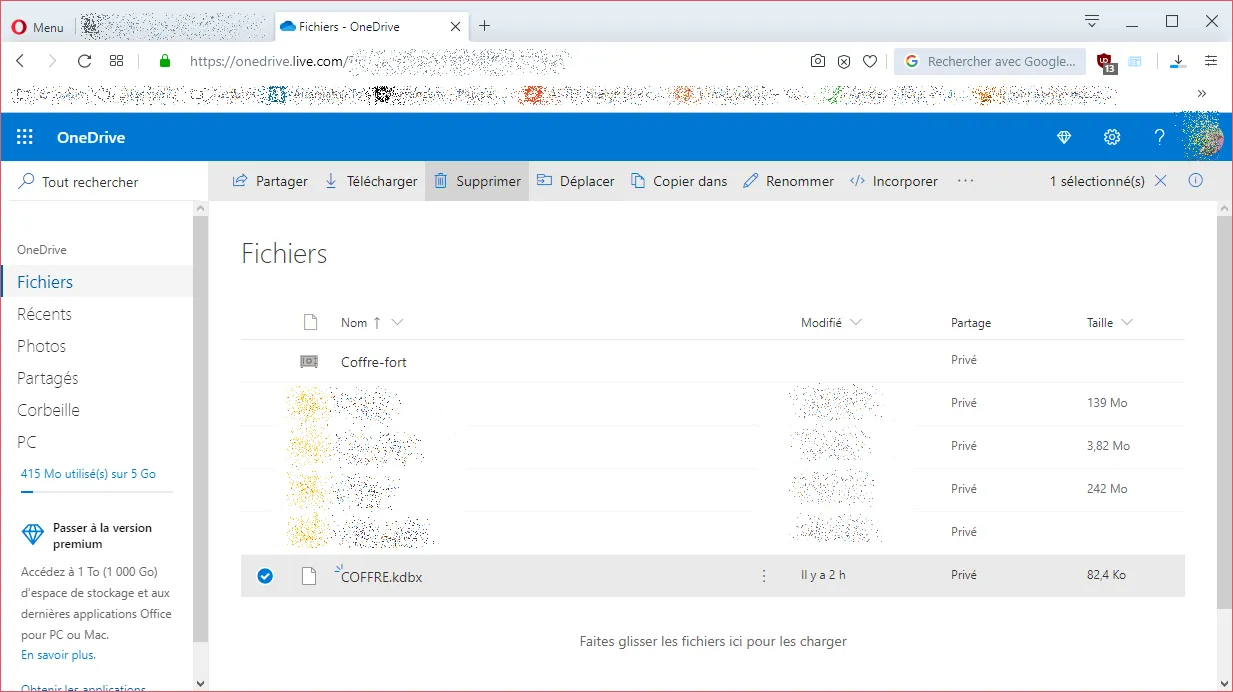Open the Coffre-fort vault icon
The image size is (1233, 692).
pos(309,361)
